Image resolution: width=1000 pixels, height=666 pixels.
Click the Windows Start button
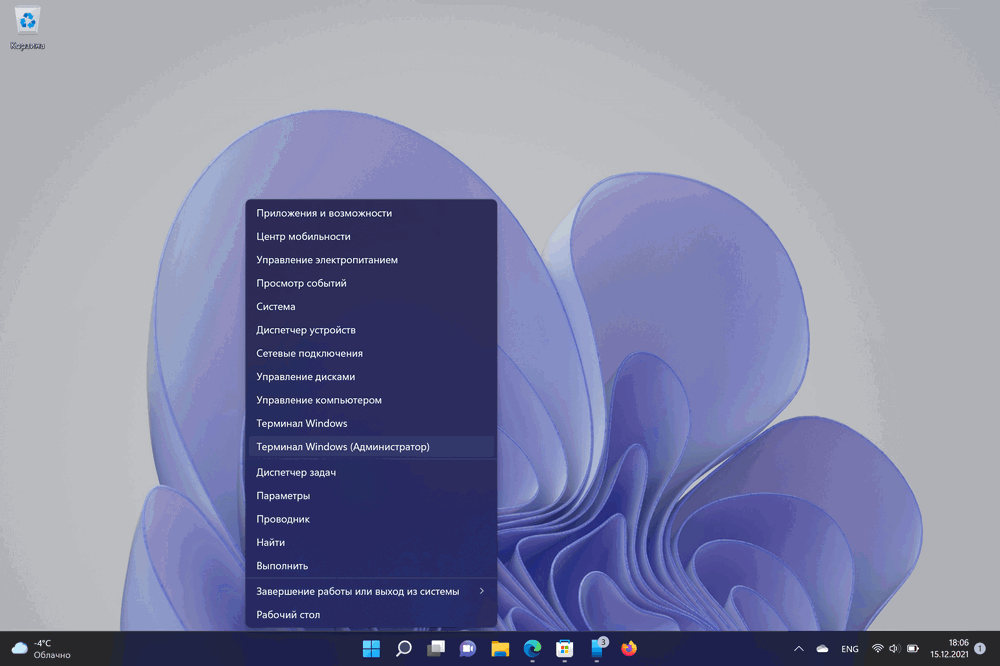pos(371,648)
